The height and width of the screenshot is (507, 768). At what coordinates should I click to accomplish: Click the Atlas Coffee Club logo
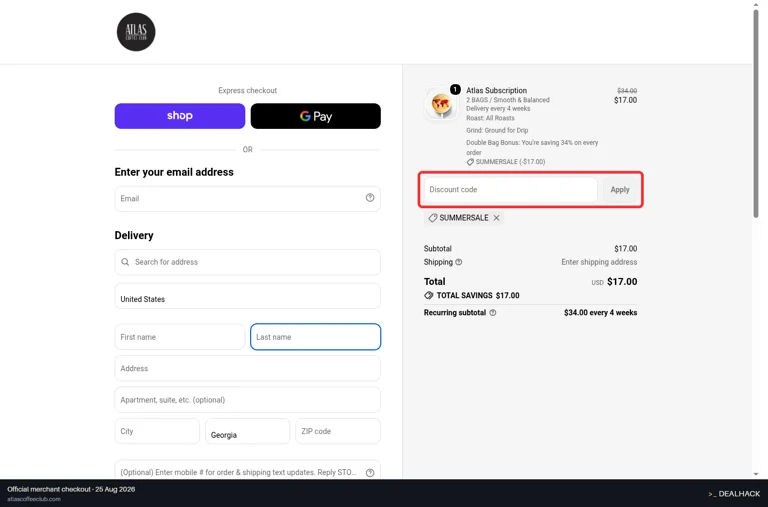click(x=136, y=32)
